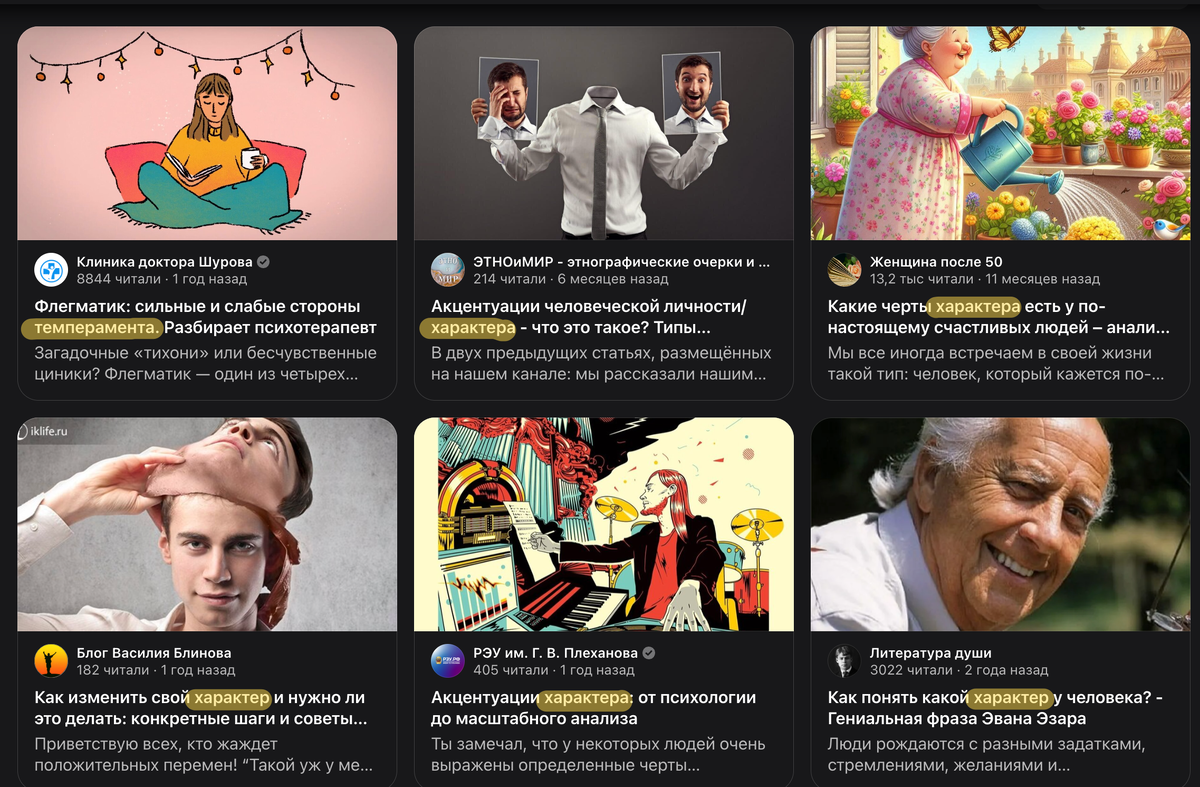Open article Как изменить свой характер
This screenshot has height=787, width=1200.
tap(201, 708)
